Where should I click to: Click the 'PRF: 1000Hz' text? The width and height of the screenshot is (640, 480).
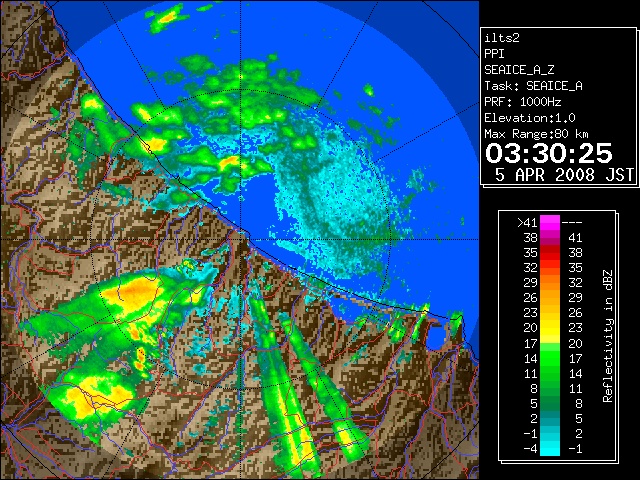click(x=522, y=102)
